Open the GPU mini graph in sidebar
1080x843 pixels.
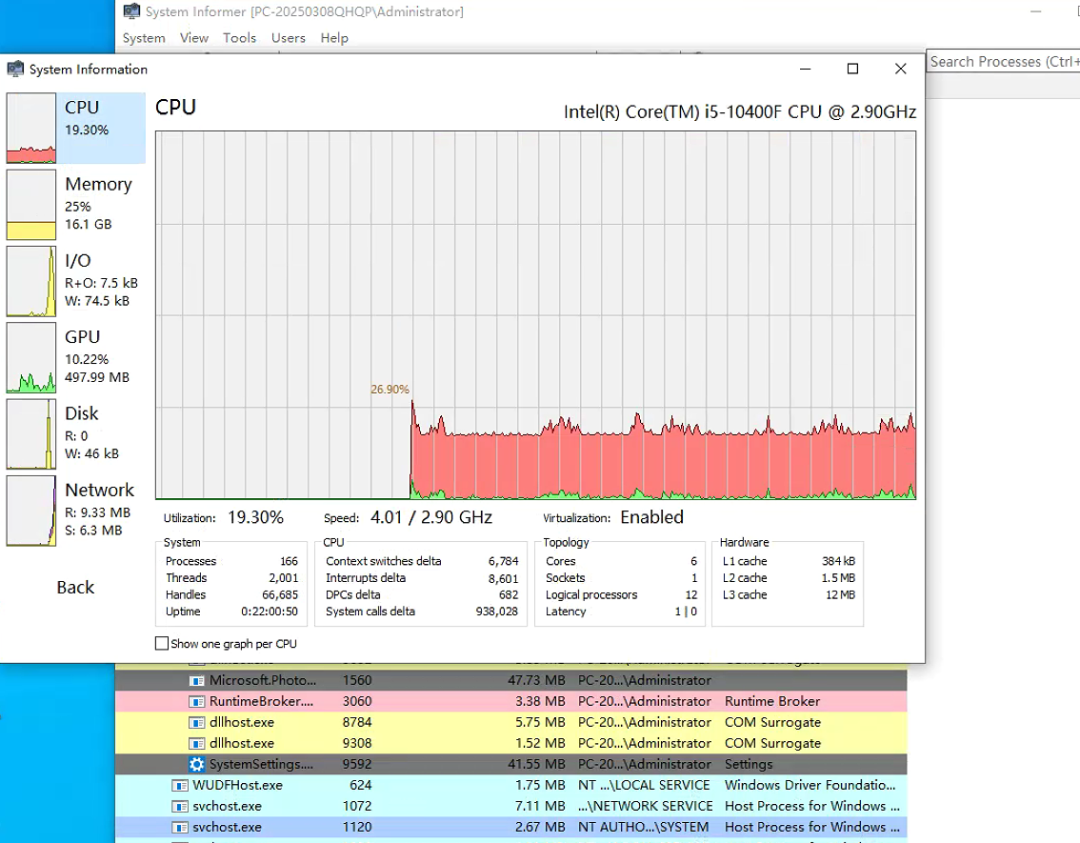coord(31,357)
